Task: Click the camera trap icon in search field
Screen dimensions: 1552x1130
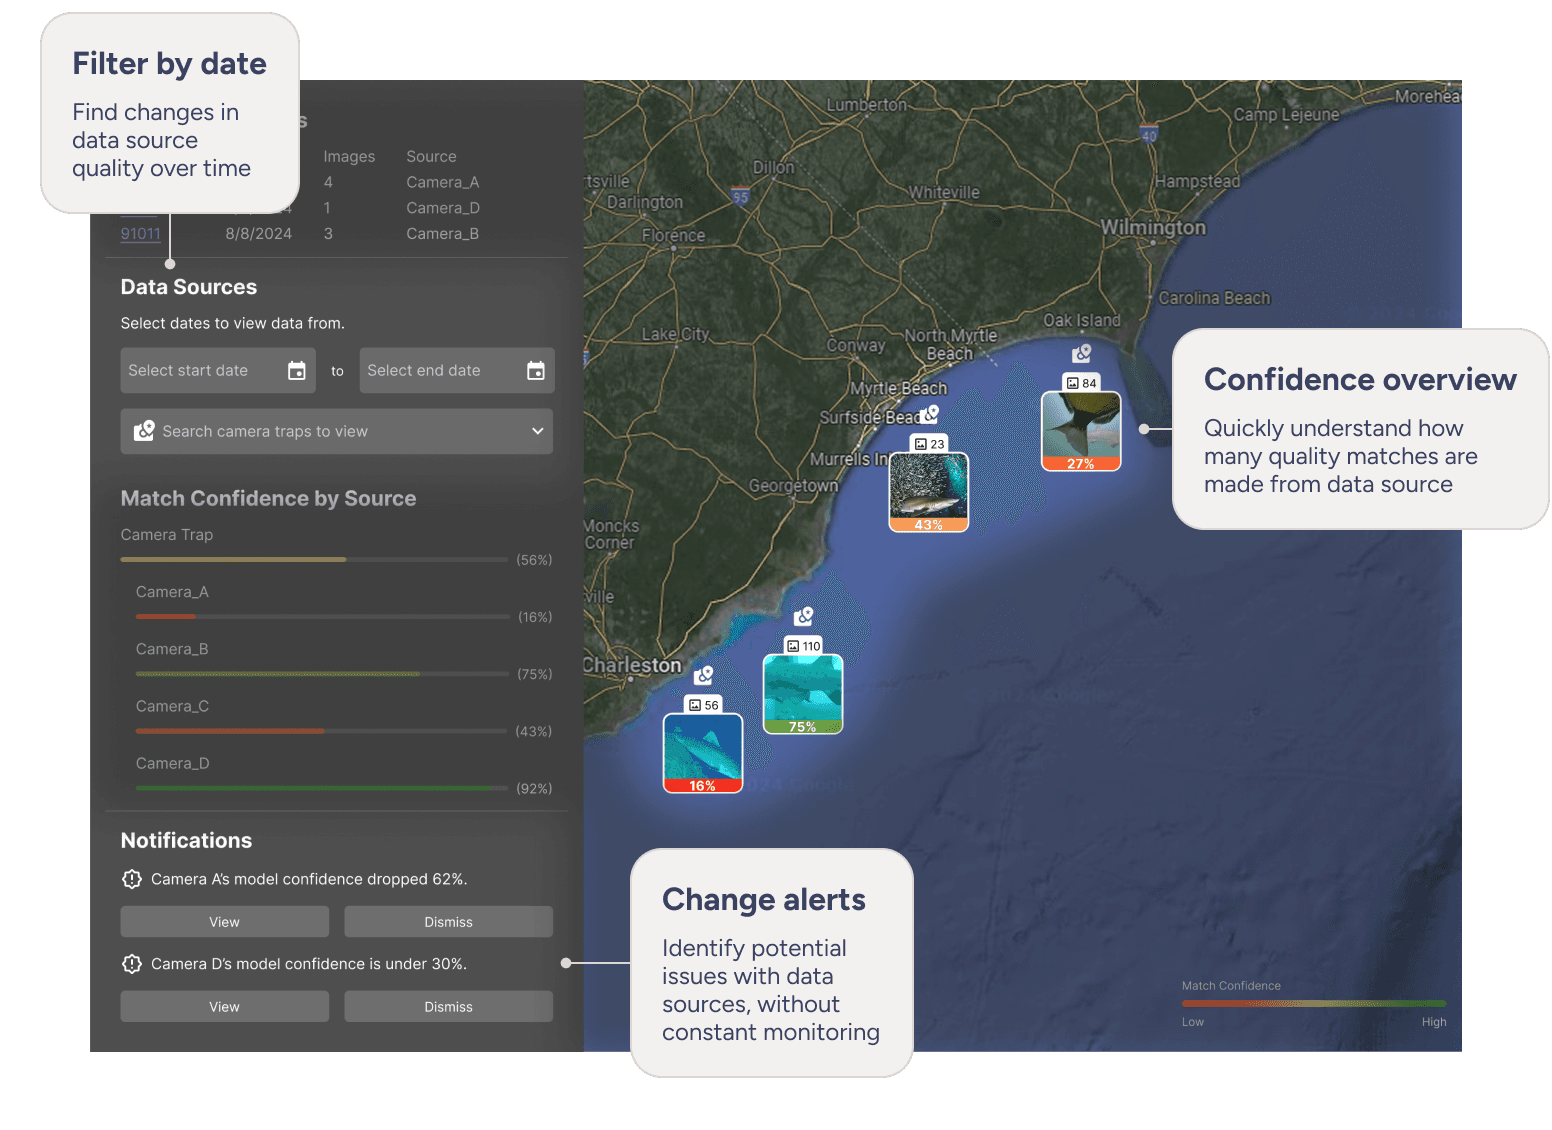Action: 144,431
